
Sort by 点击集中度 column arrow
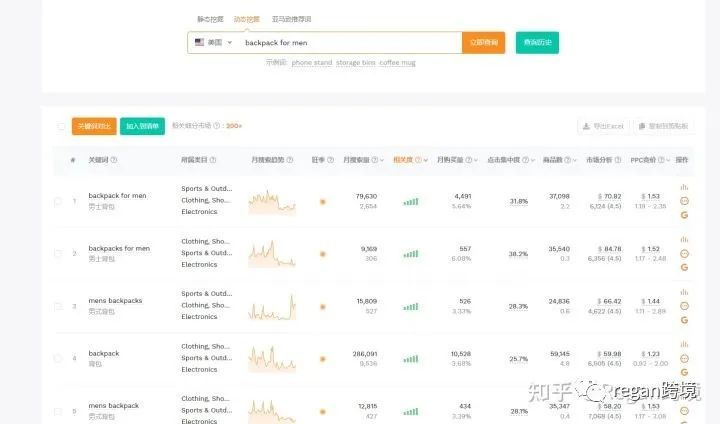[533, 160]
